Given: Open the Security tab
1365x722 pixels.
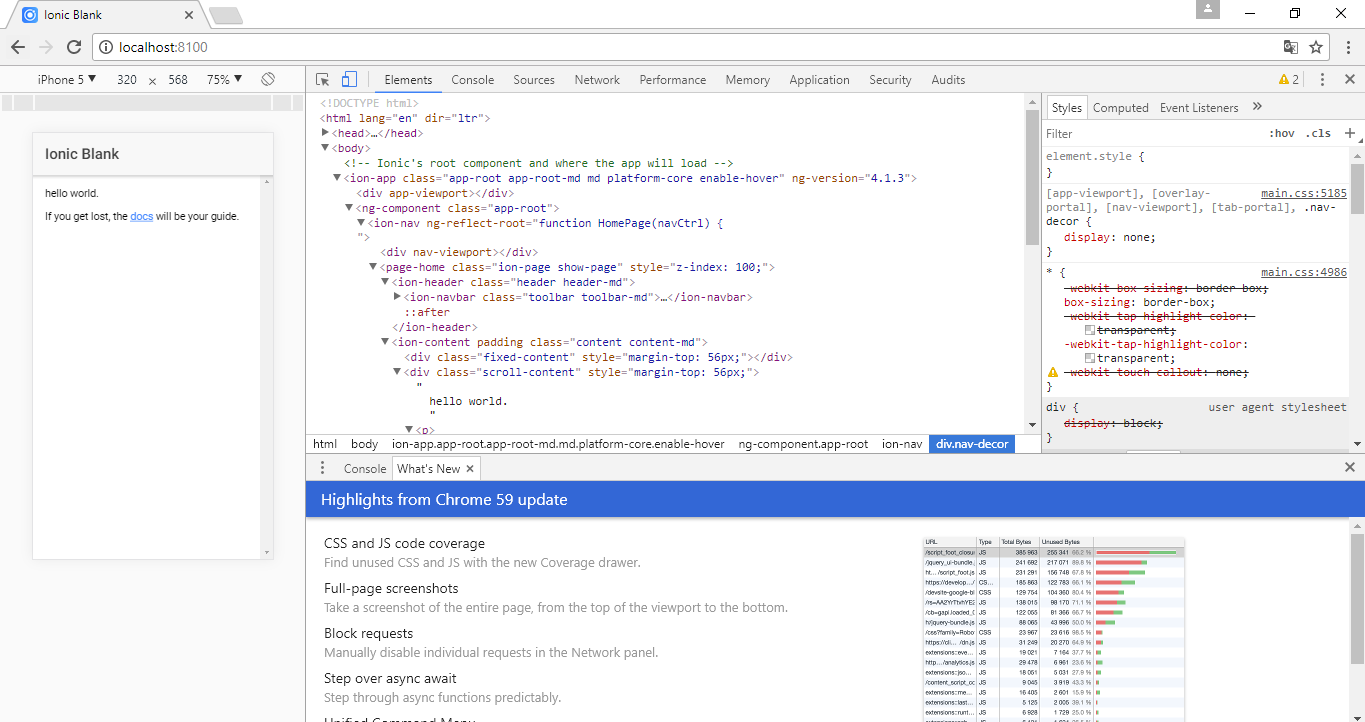Looking at the screenshot, I should [890, 80].
